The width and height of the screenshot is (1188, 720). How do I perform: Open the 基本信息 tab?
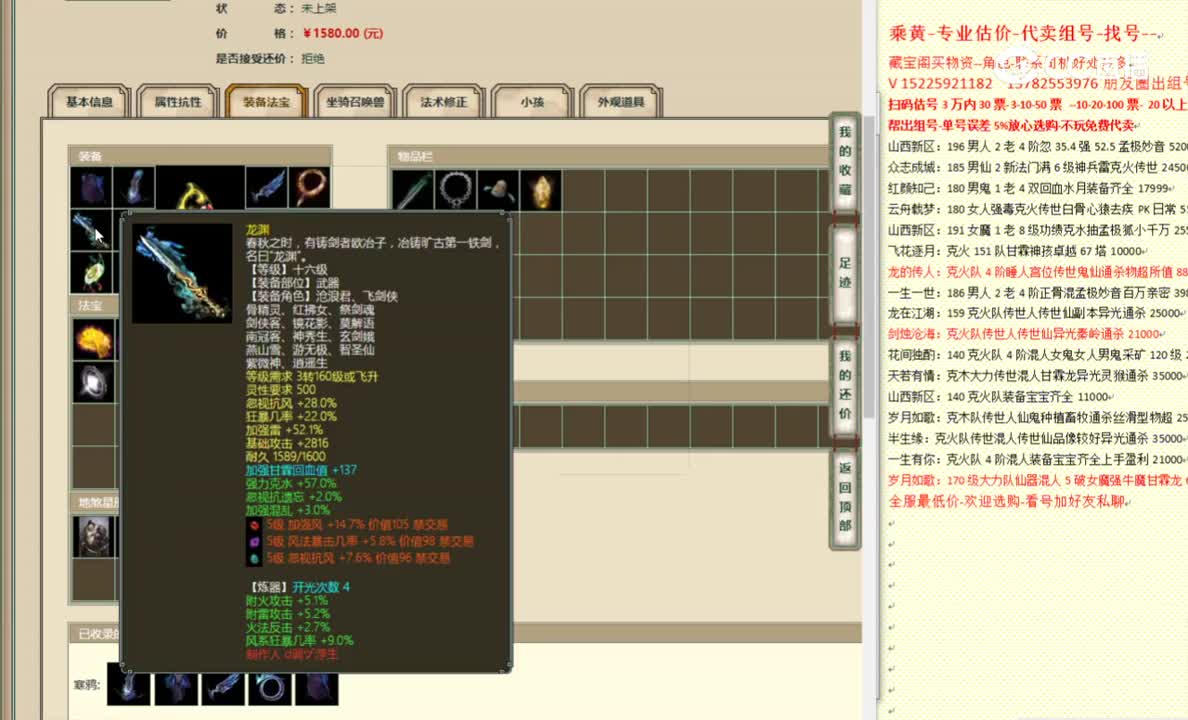[x=89, y=102]
